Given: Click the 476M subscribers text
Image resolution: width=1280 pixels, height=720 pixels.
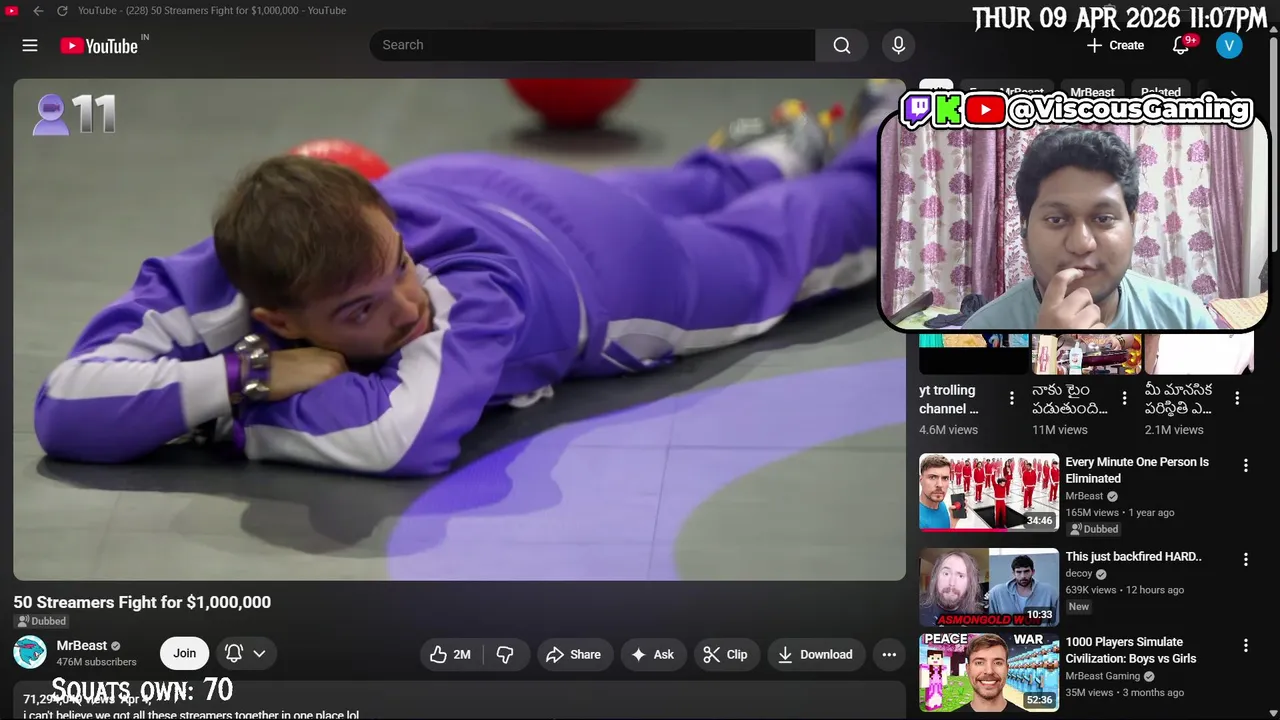Looking at the screenshot, I should pos(96,662).
